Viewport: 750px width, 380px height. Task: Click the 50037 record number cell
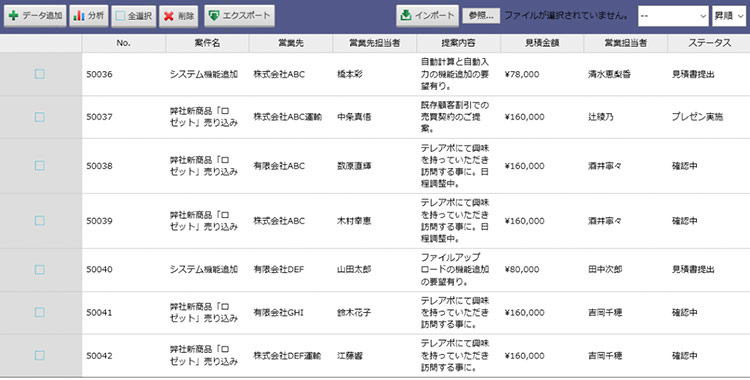click(x=99, y=117)
